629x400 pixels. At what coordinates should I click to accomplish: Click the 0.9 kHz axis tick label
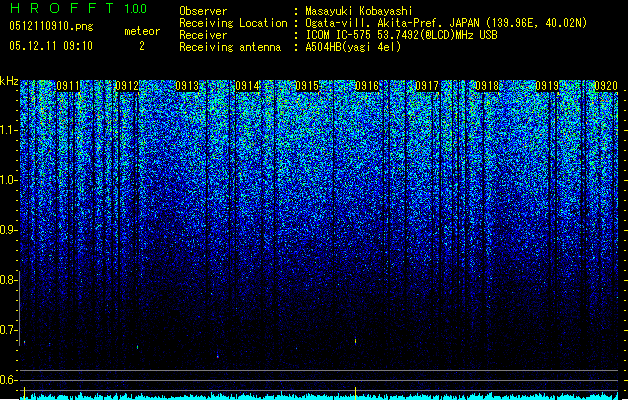pyautogui.click(x=8, y=230)
